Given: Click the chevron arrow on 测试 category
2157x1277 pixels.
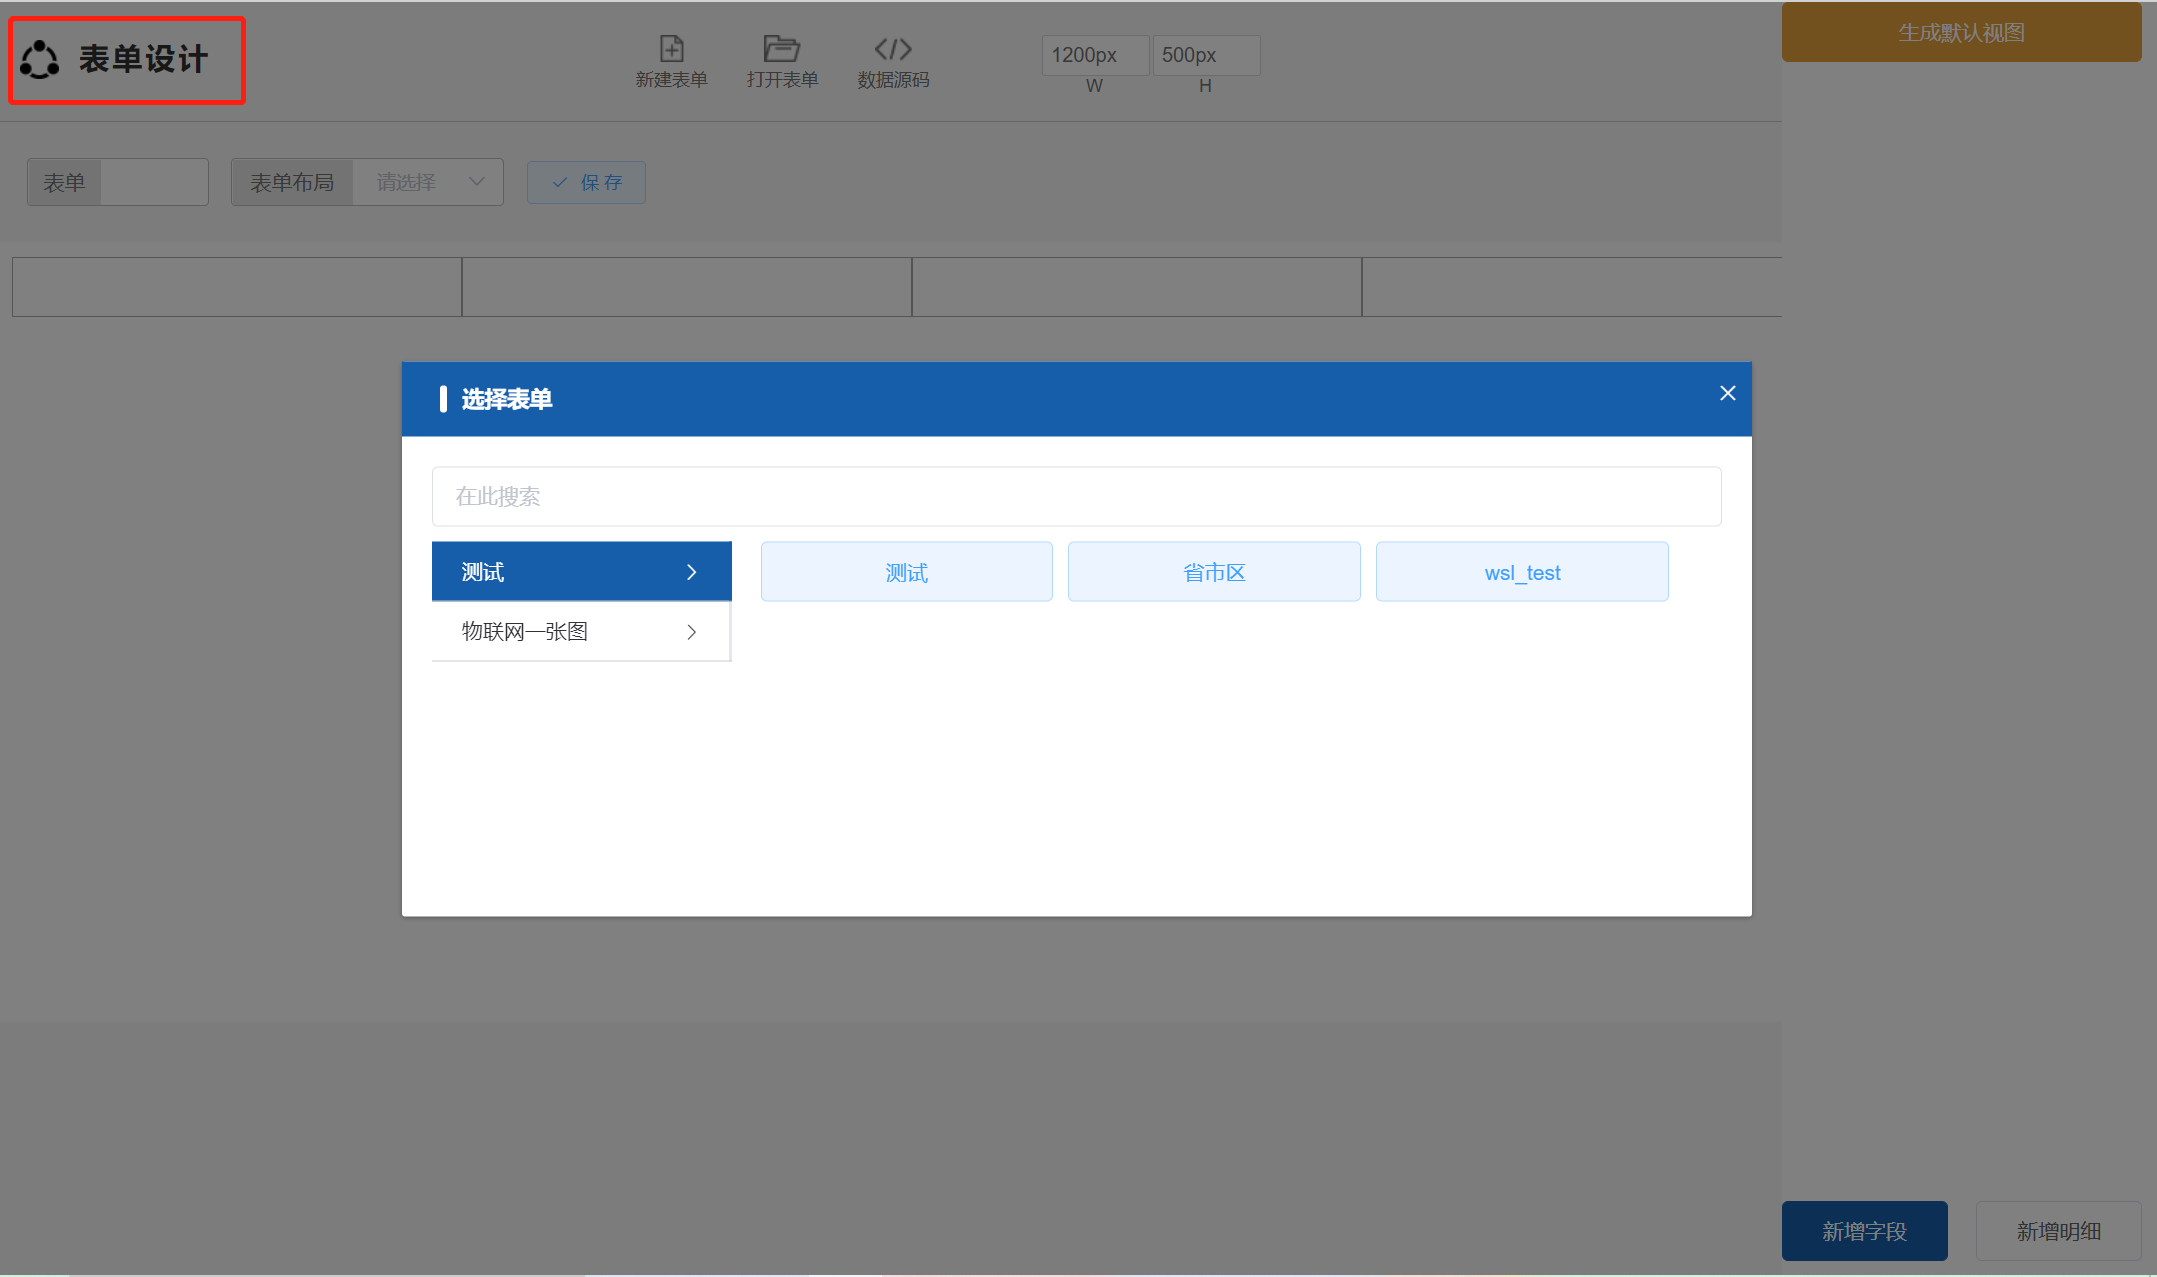Looking at the screenshot, I should pos(691,572).
